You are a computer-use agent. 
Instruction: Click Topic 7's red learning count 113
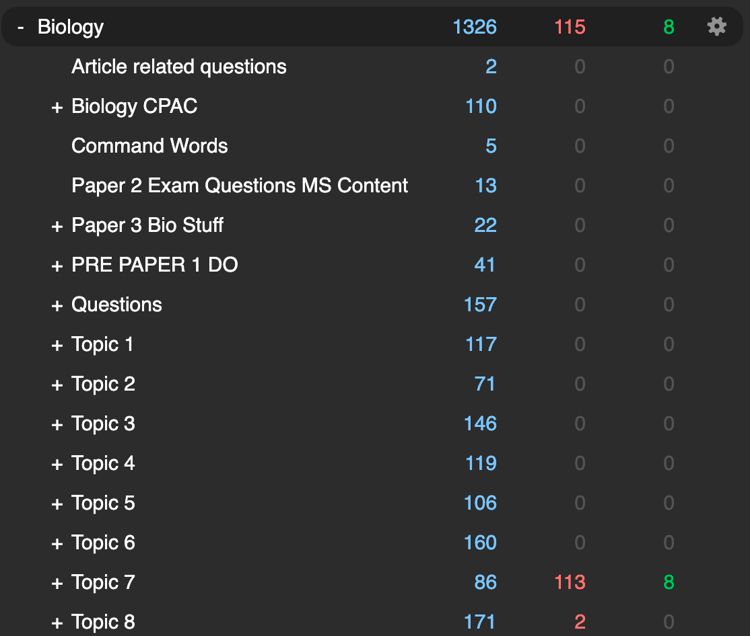(570, 582)
